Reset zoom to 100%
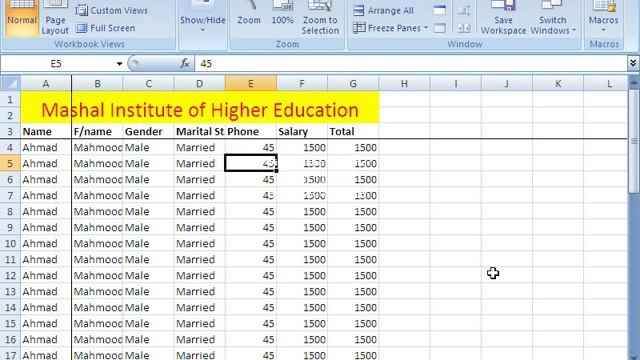 tap(282, 14)
